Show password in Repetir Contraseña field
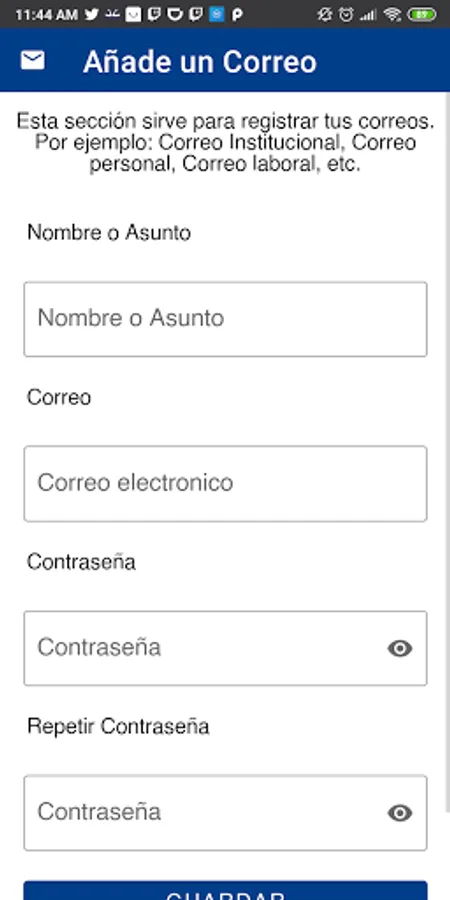 (x=400, y=813)
